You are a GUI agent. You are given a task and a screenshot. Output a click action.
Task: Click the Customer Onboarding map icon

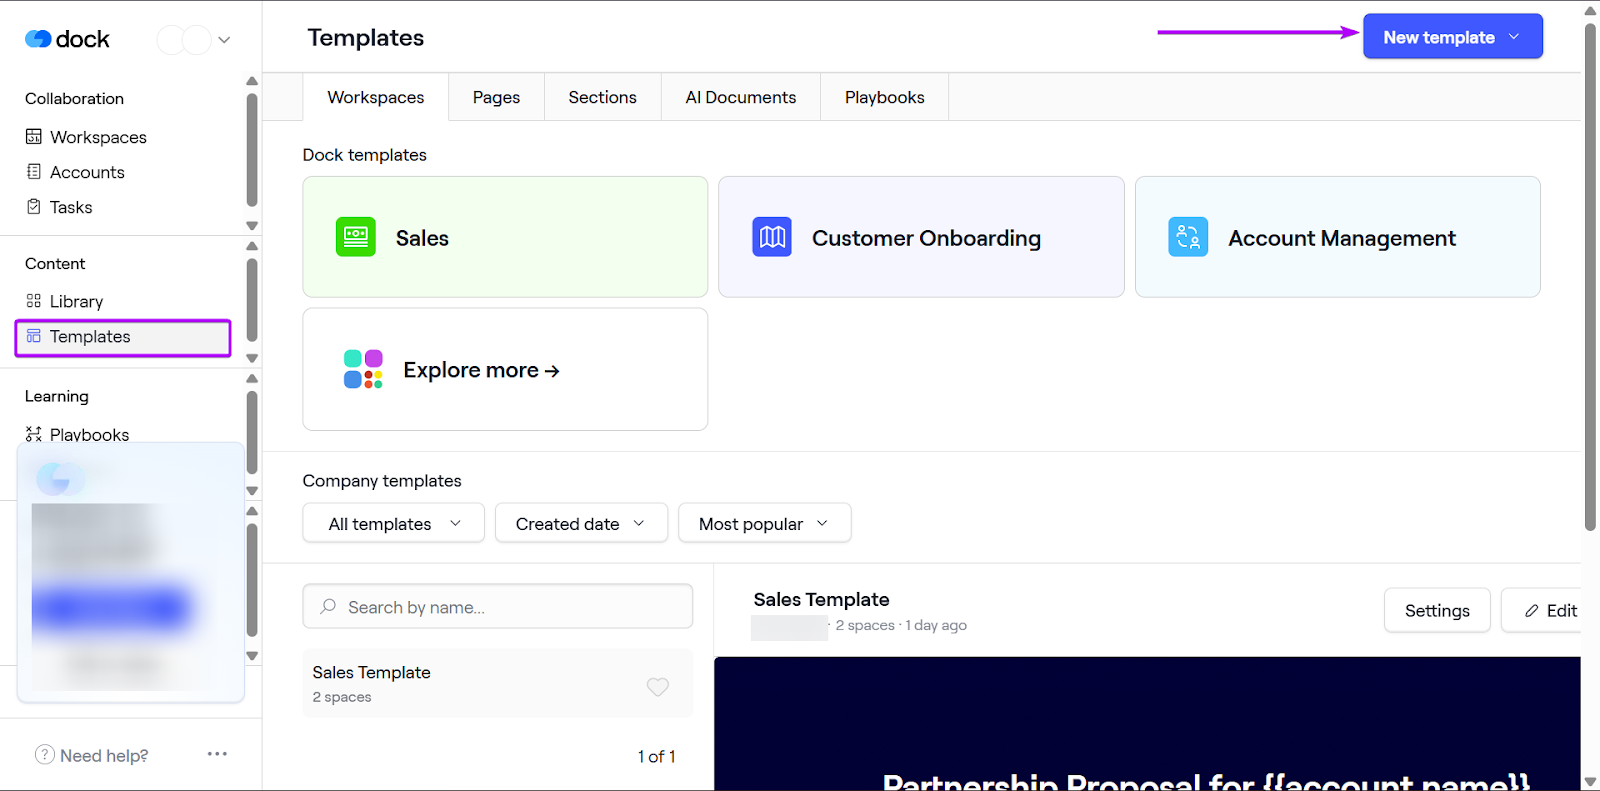tap(772, 237)
